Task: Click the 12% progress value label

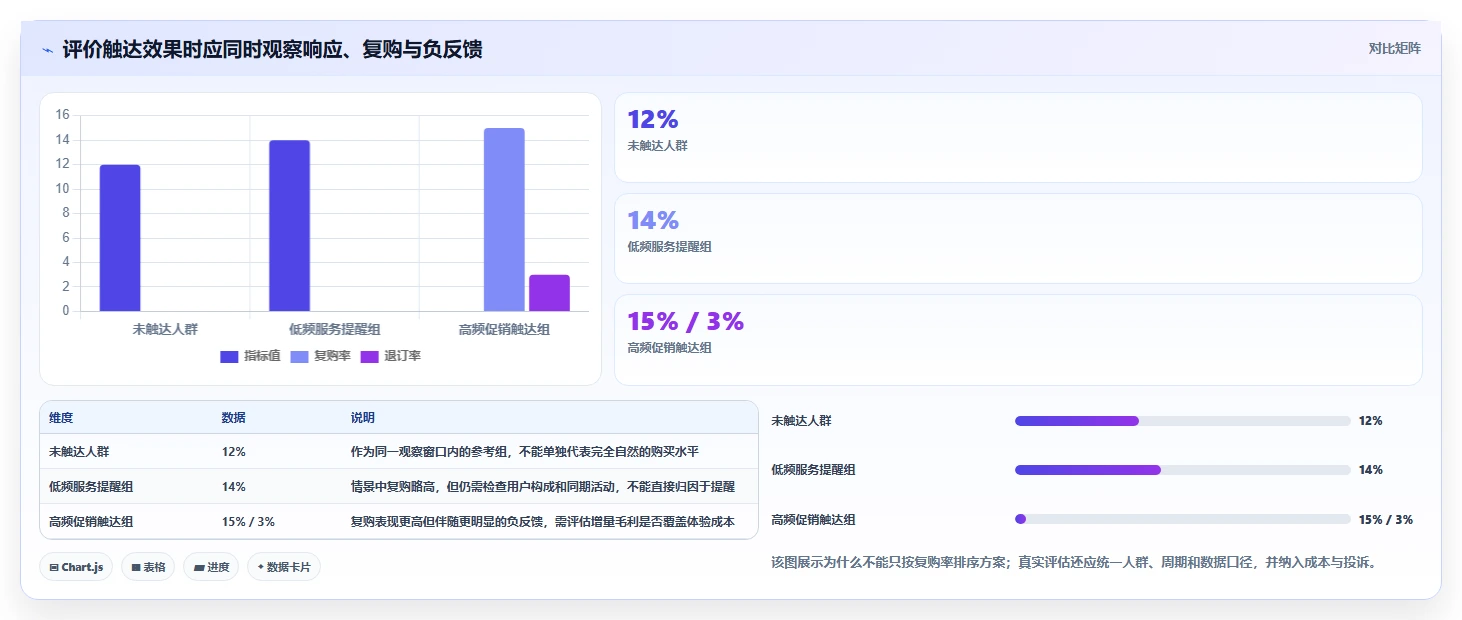Action: 1371,421
